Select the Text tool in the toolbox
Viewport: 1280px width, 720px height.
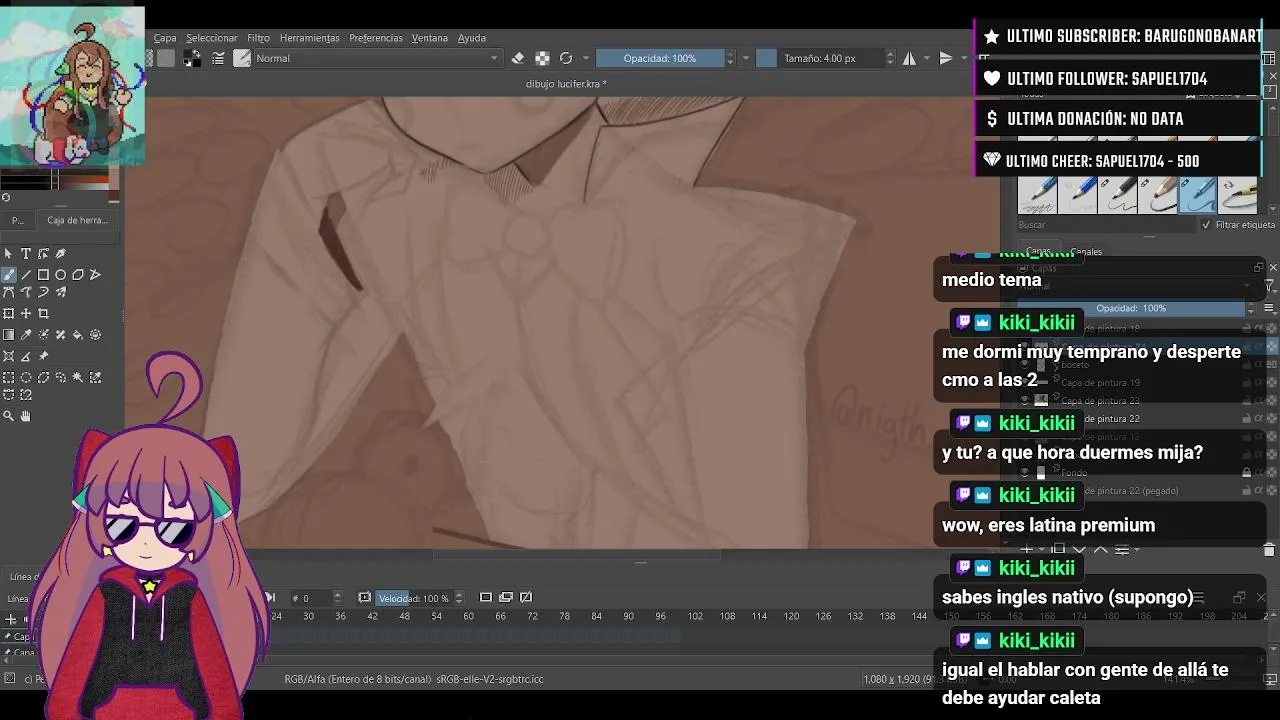tap(26, 254)
